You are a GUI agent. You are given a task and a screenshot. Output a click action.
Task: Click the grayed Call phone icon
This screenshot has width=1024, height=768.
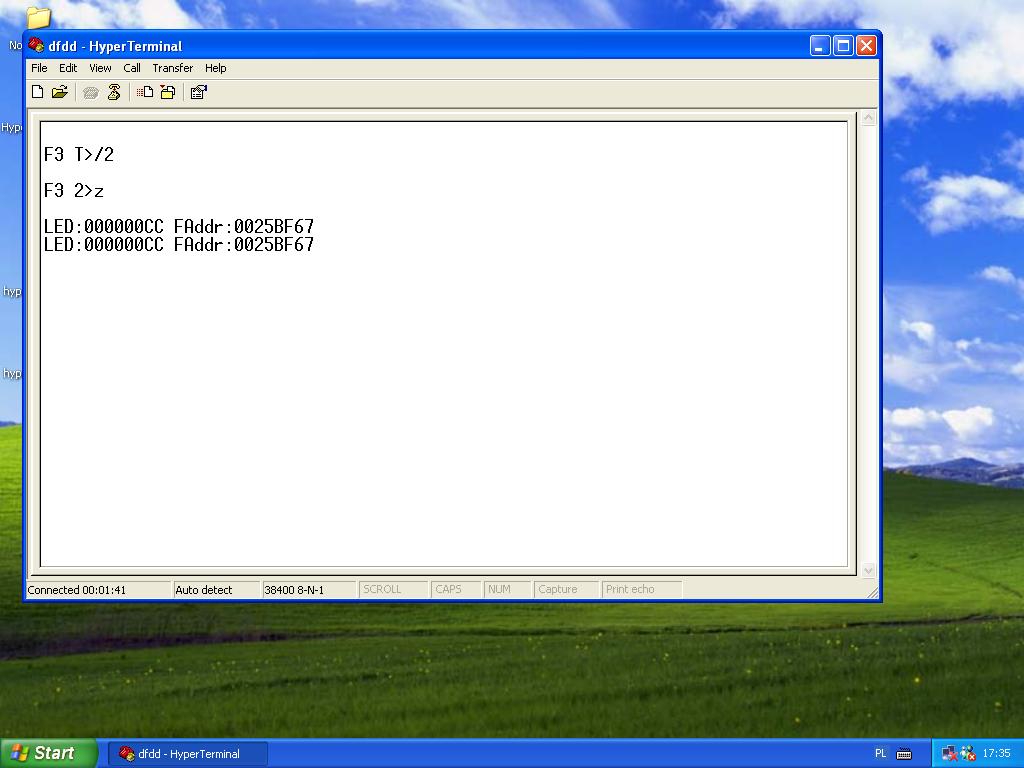pos(91,93)
